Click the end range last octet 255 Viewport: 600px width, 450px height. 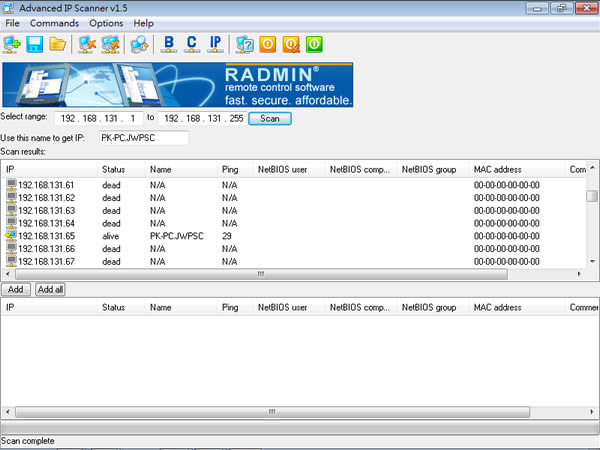pyautogui.click(x=236, y=119)
